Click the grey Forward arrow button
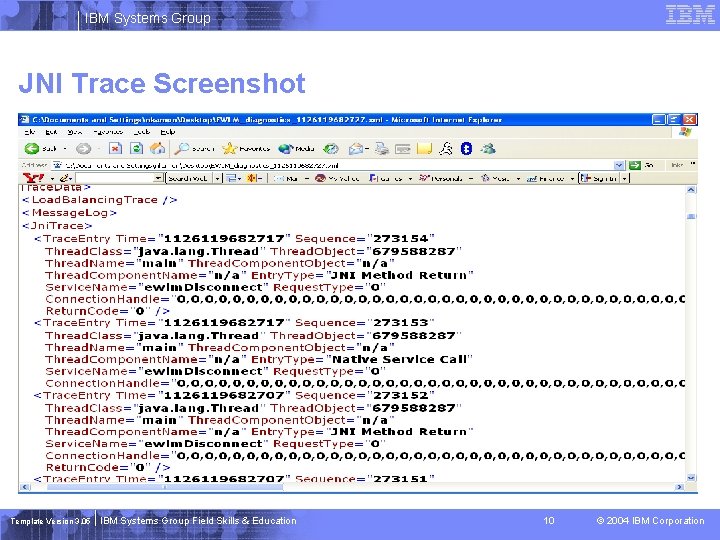 pos(83,148)
